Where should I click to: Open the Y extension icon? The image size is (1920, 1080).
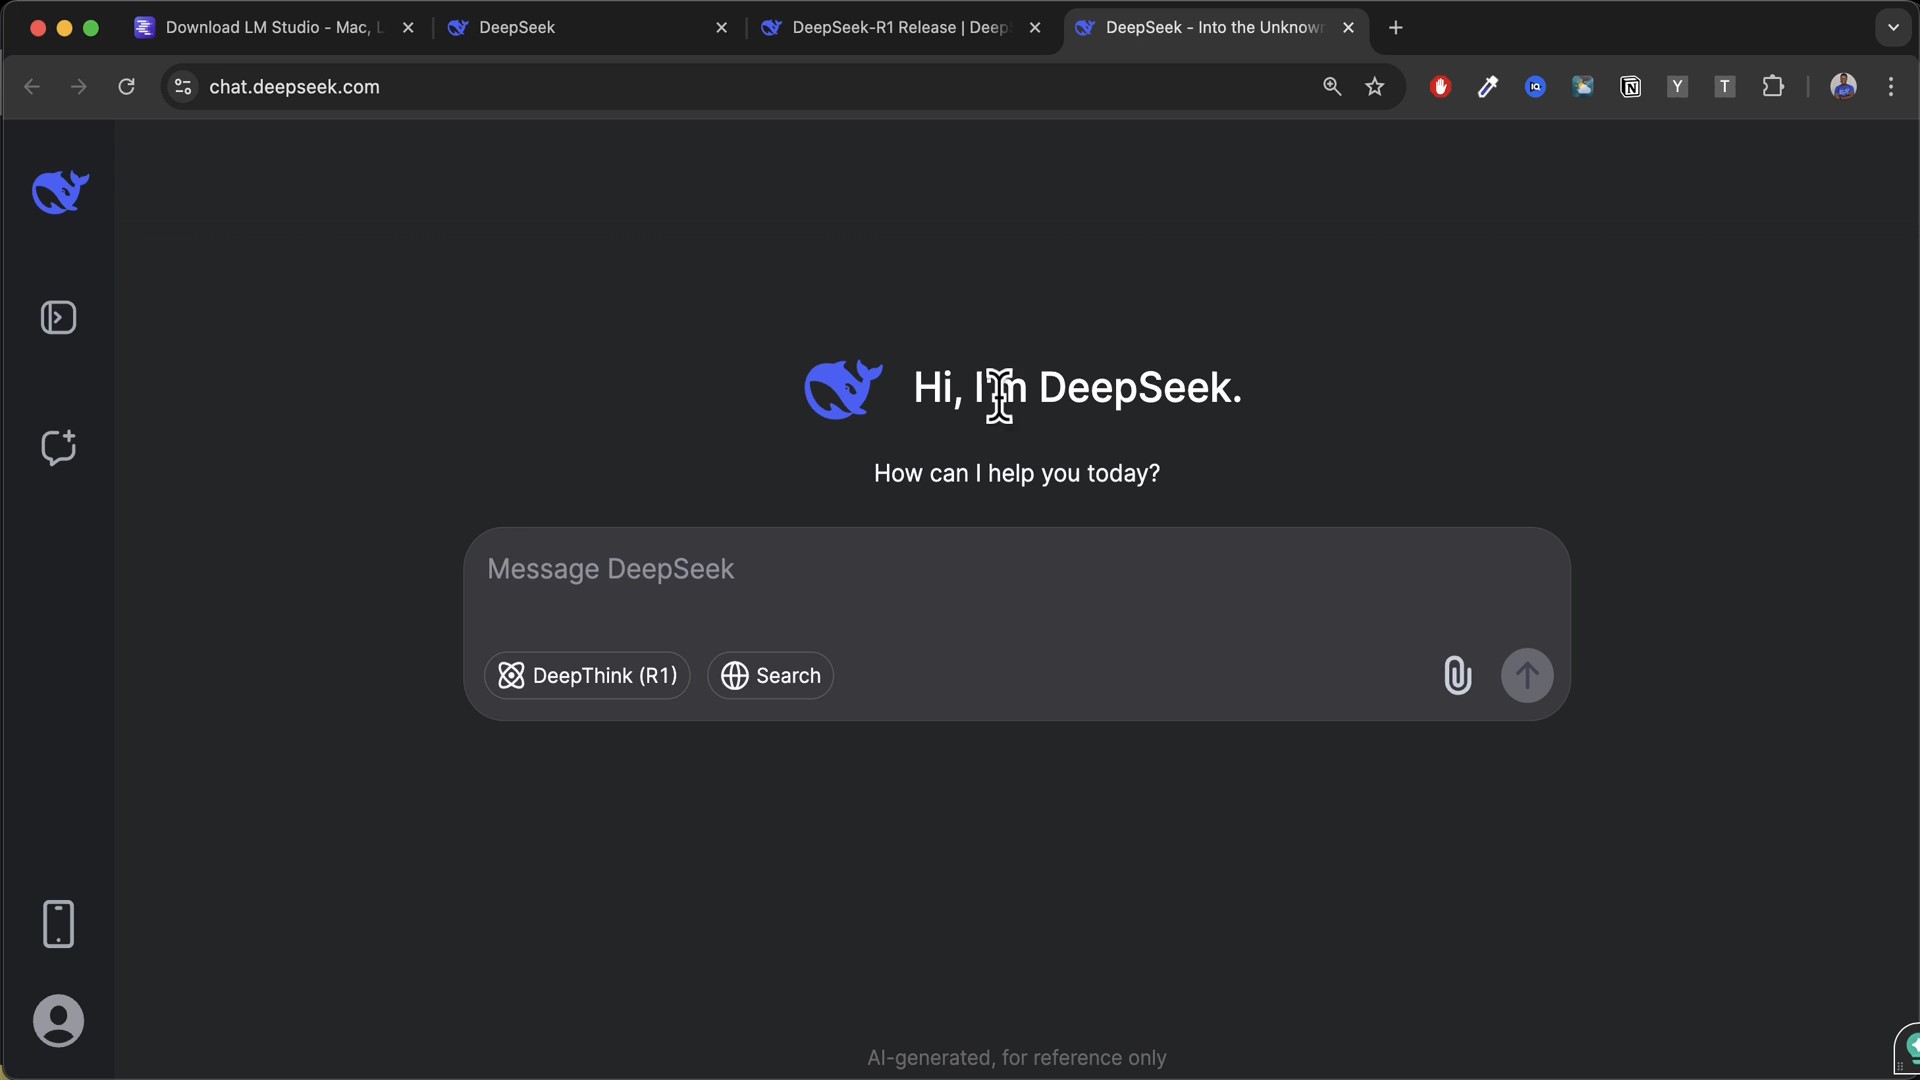pos(1677,87)
